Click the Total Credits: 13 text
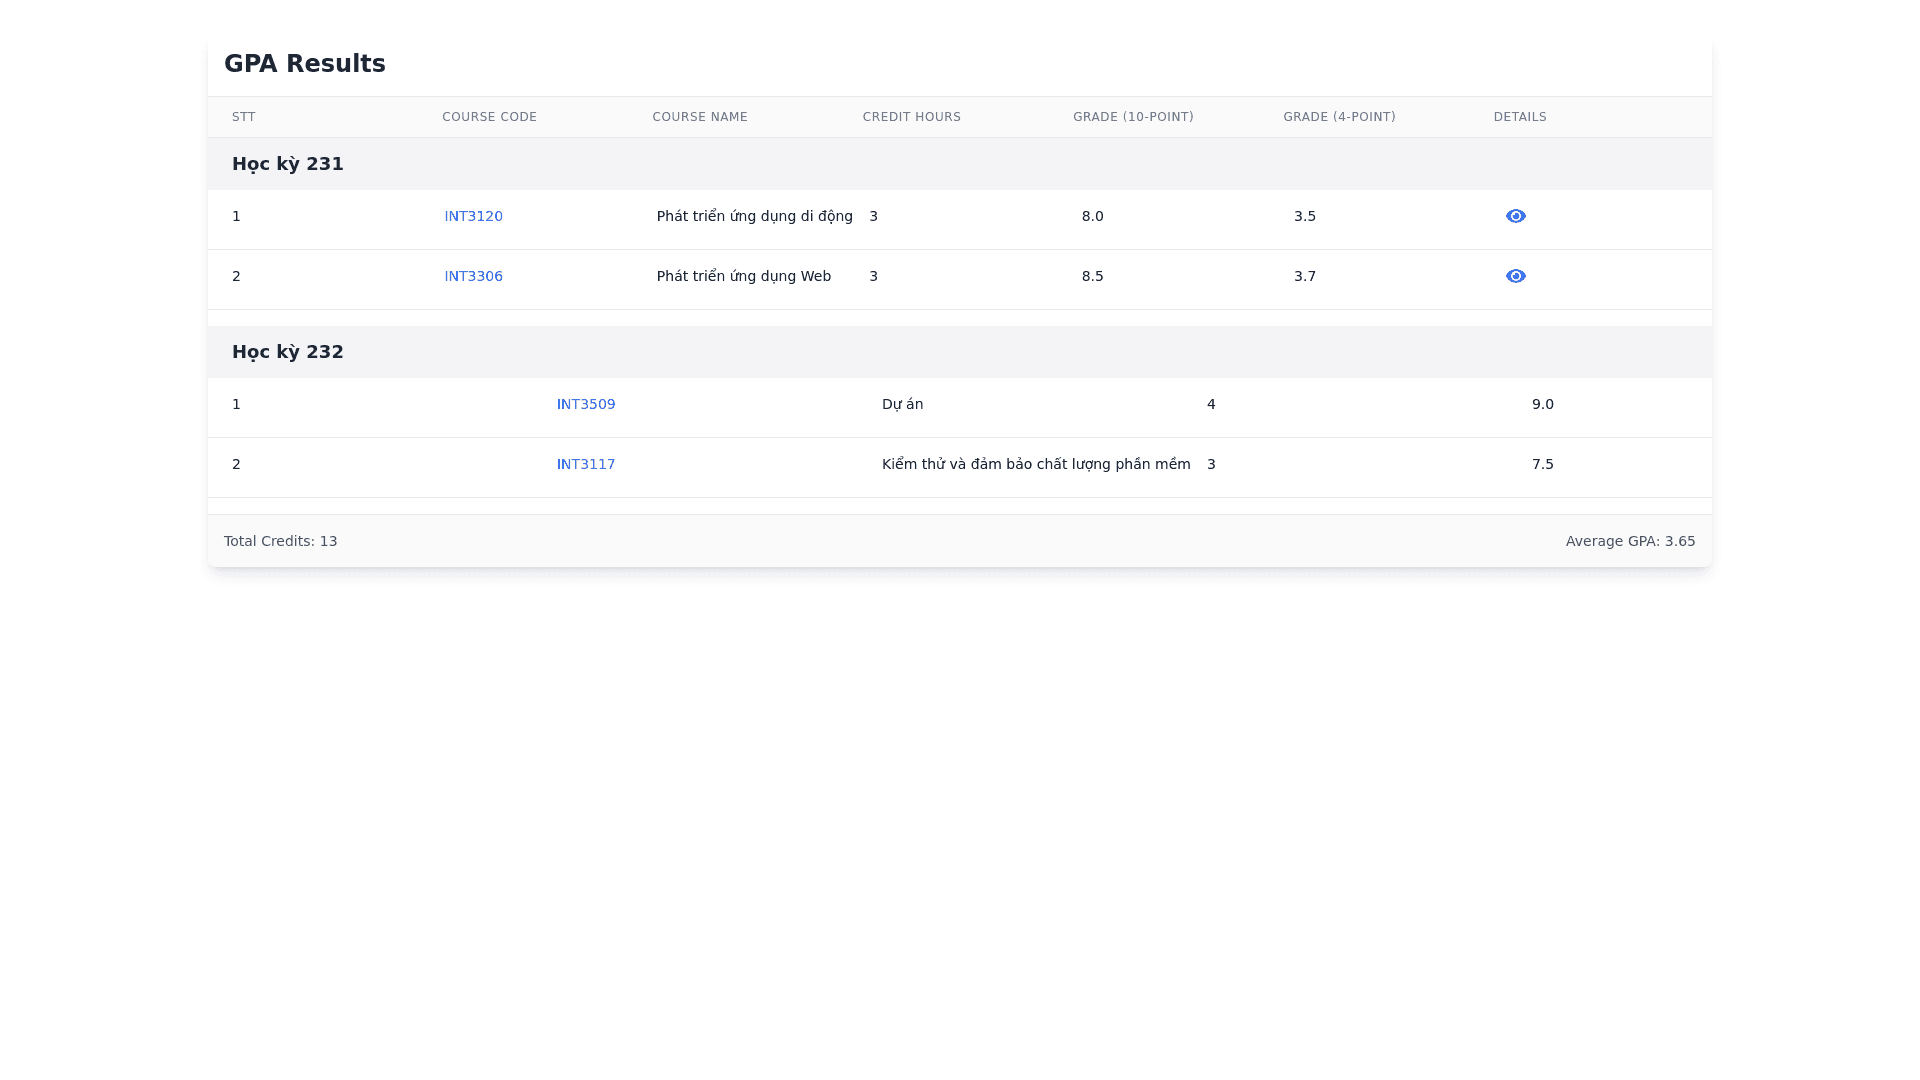Viewport: 1920px width, 1080px height. (280, 541)
